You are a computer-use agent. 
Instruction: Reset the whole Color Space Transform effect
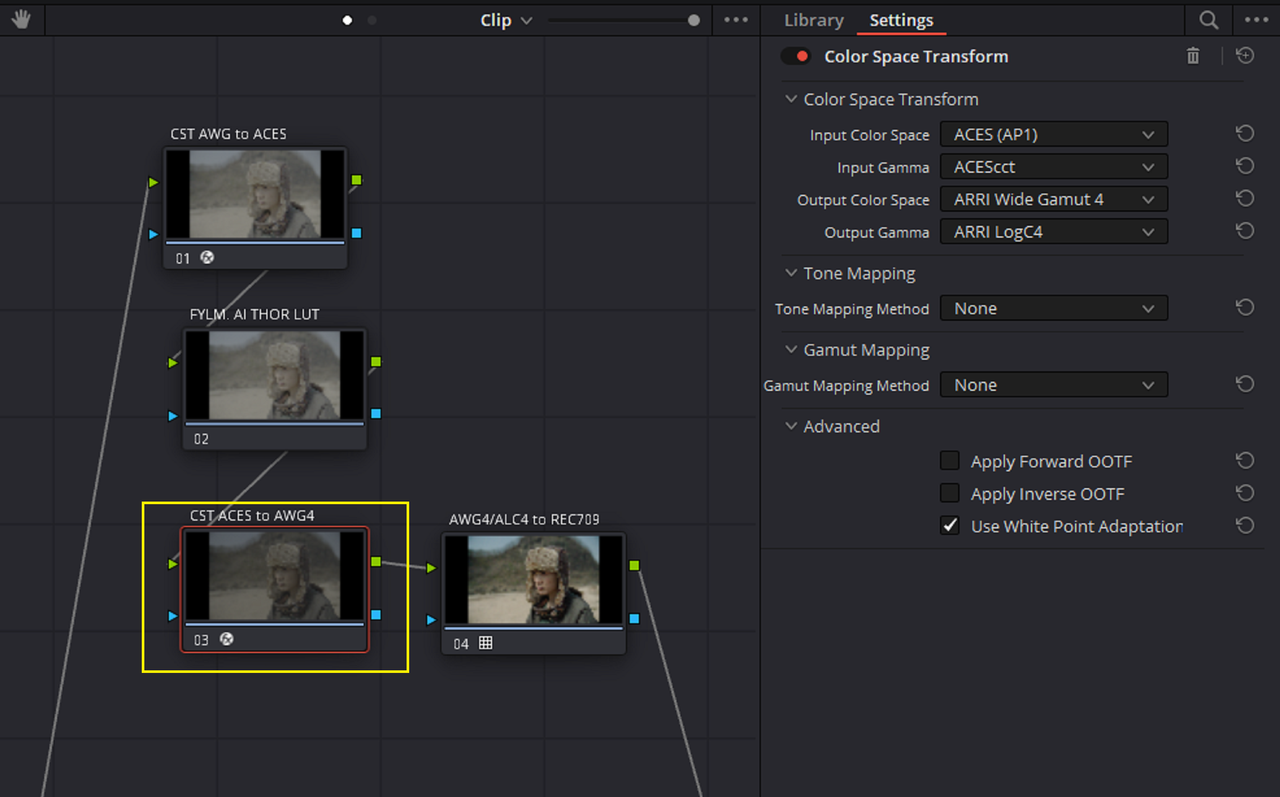click(x=1245, y=56)
